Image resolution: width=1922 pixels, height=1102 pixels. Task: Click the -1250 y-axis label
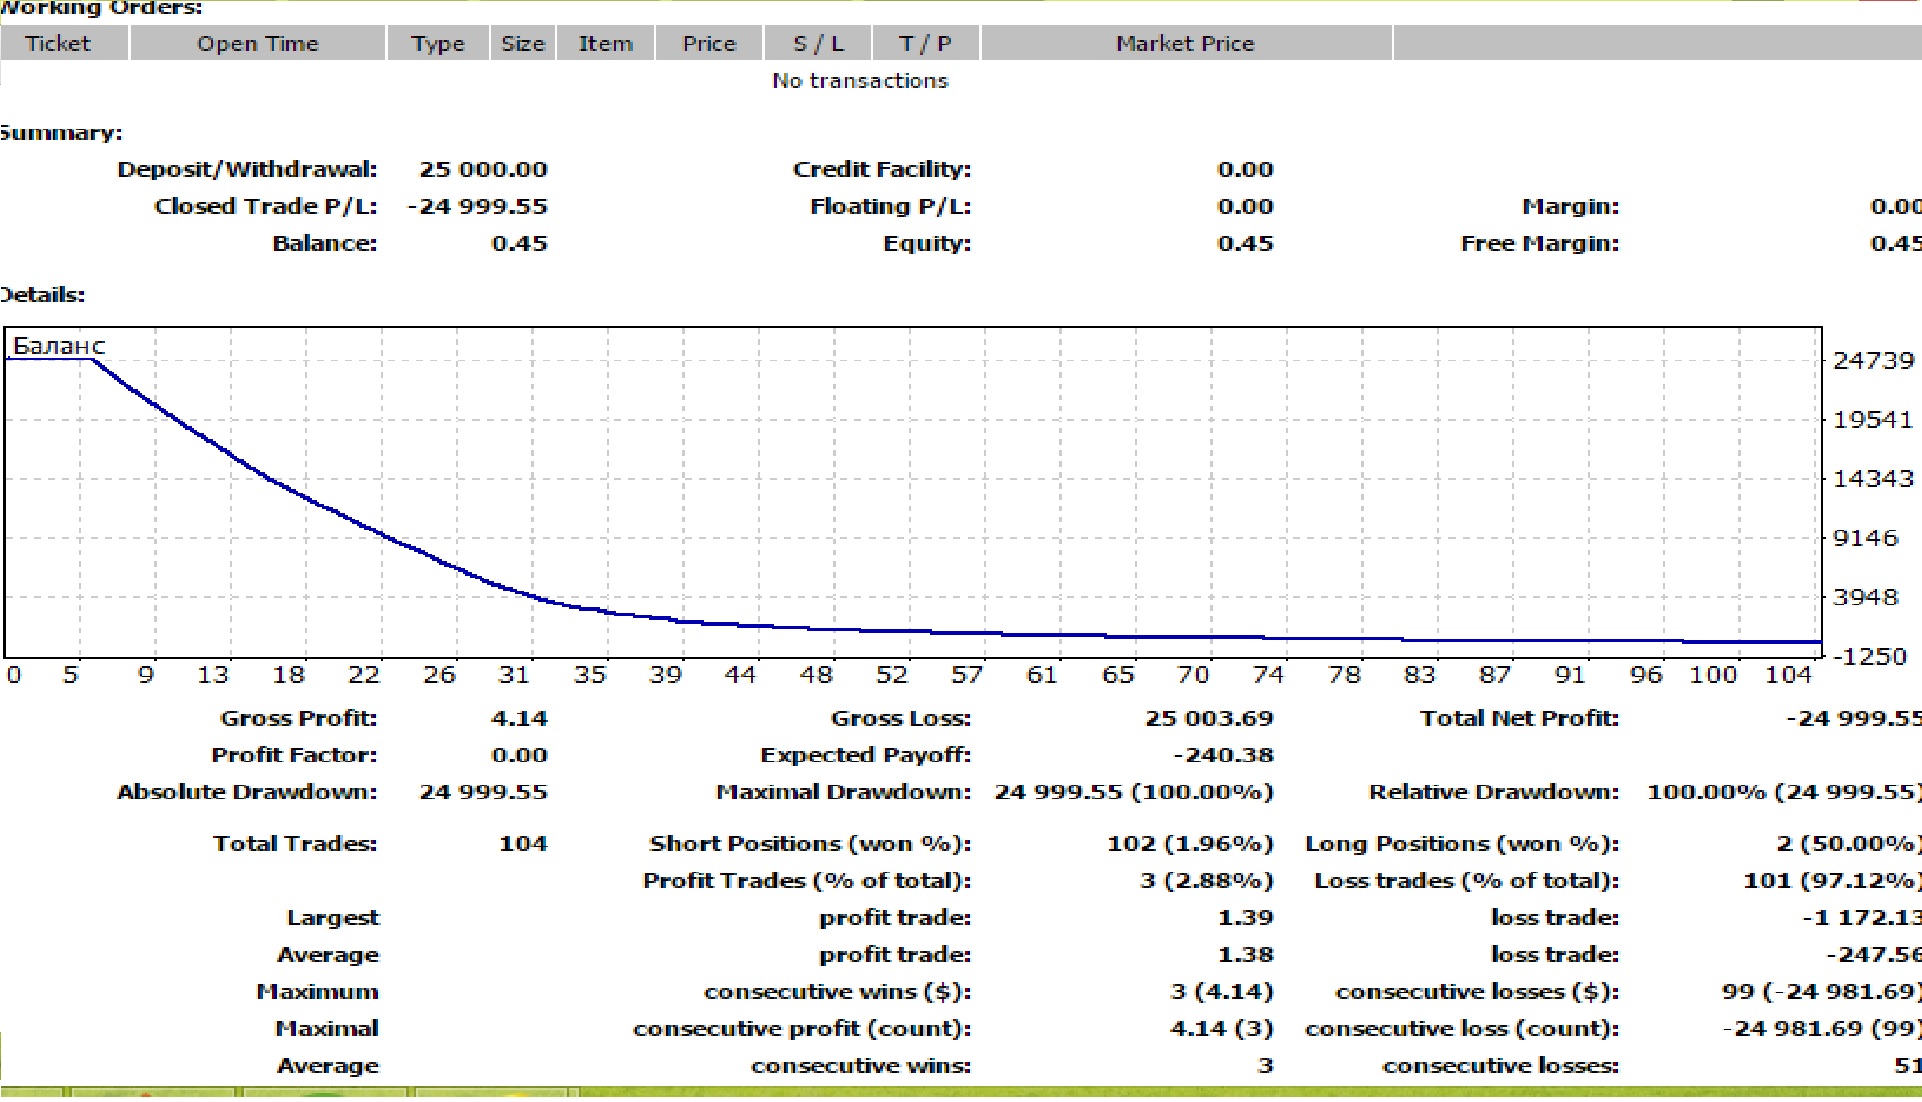click(1868, 656)
